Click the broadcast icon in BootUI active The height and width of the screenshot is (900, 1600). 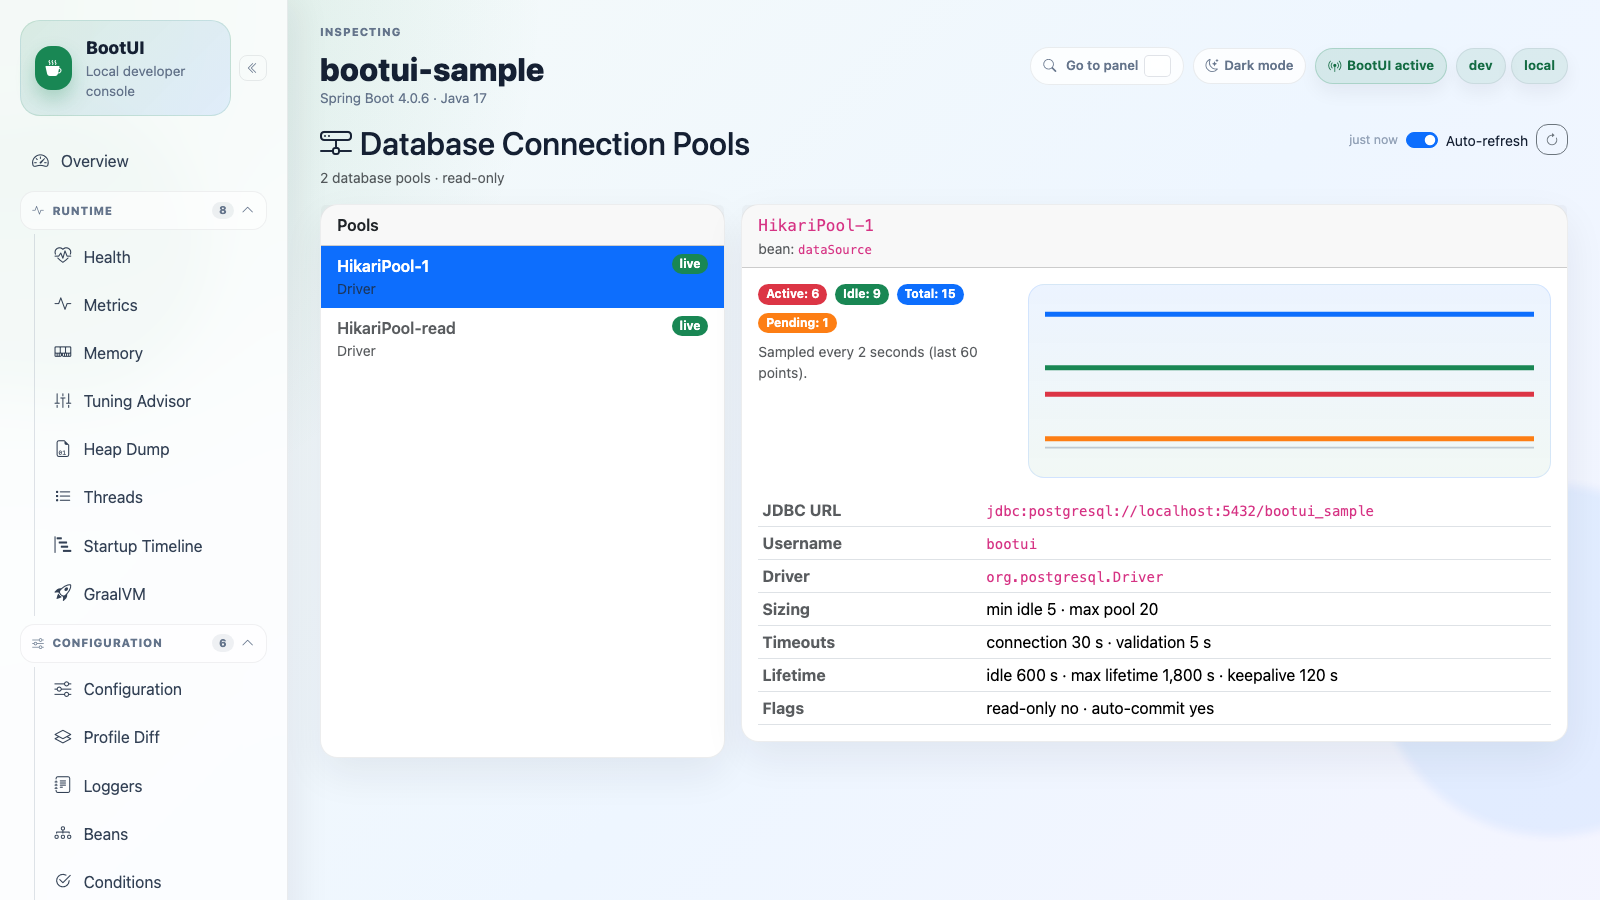point(1335,66)
